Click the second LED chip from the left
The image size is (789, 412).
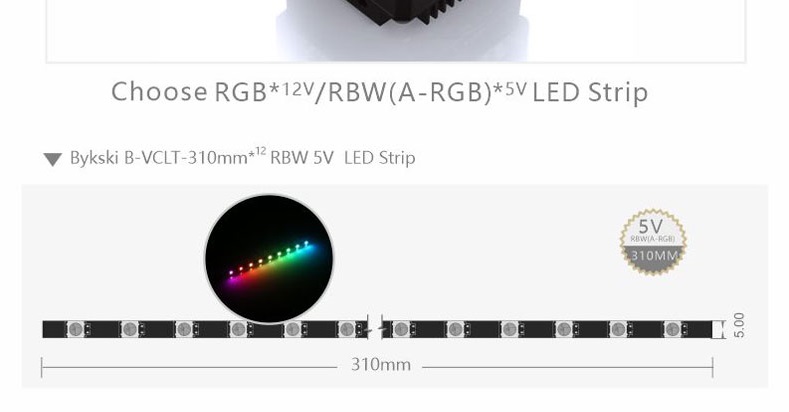click(x=130, y=329)
